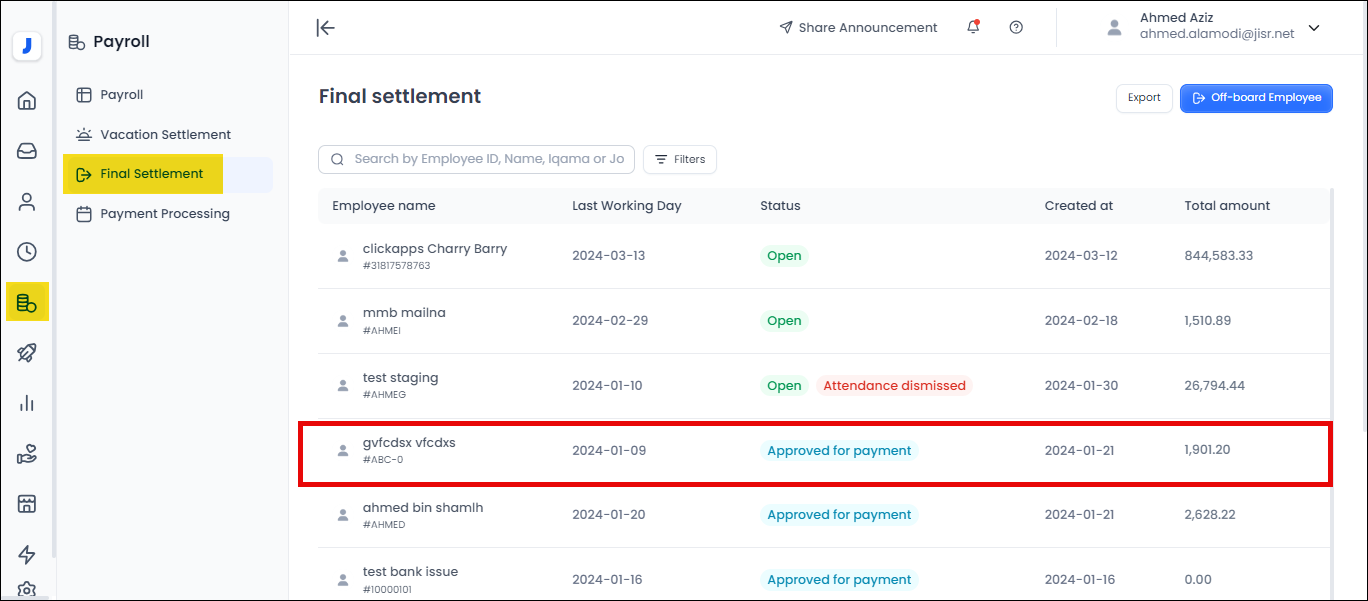Open the Inbox tray icon in sidebar
Image resolution: width=1368 pixels, height=601 pixels.
[x=27, y=151]
